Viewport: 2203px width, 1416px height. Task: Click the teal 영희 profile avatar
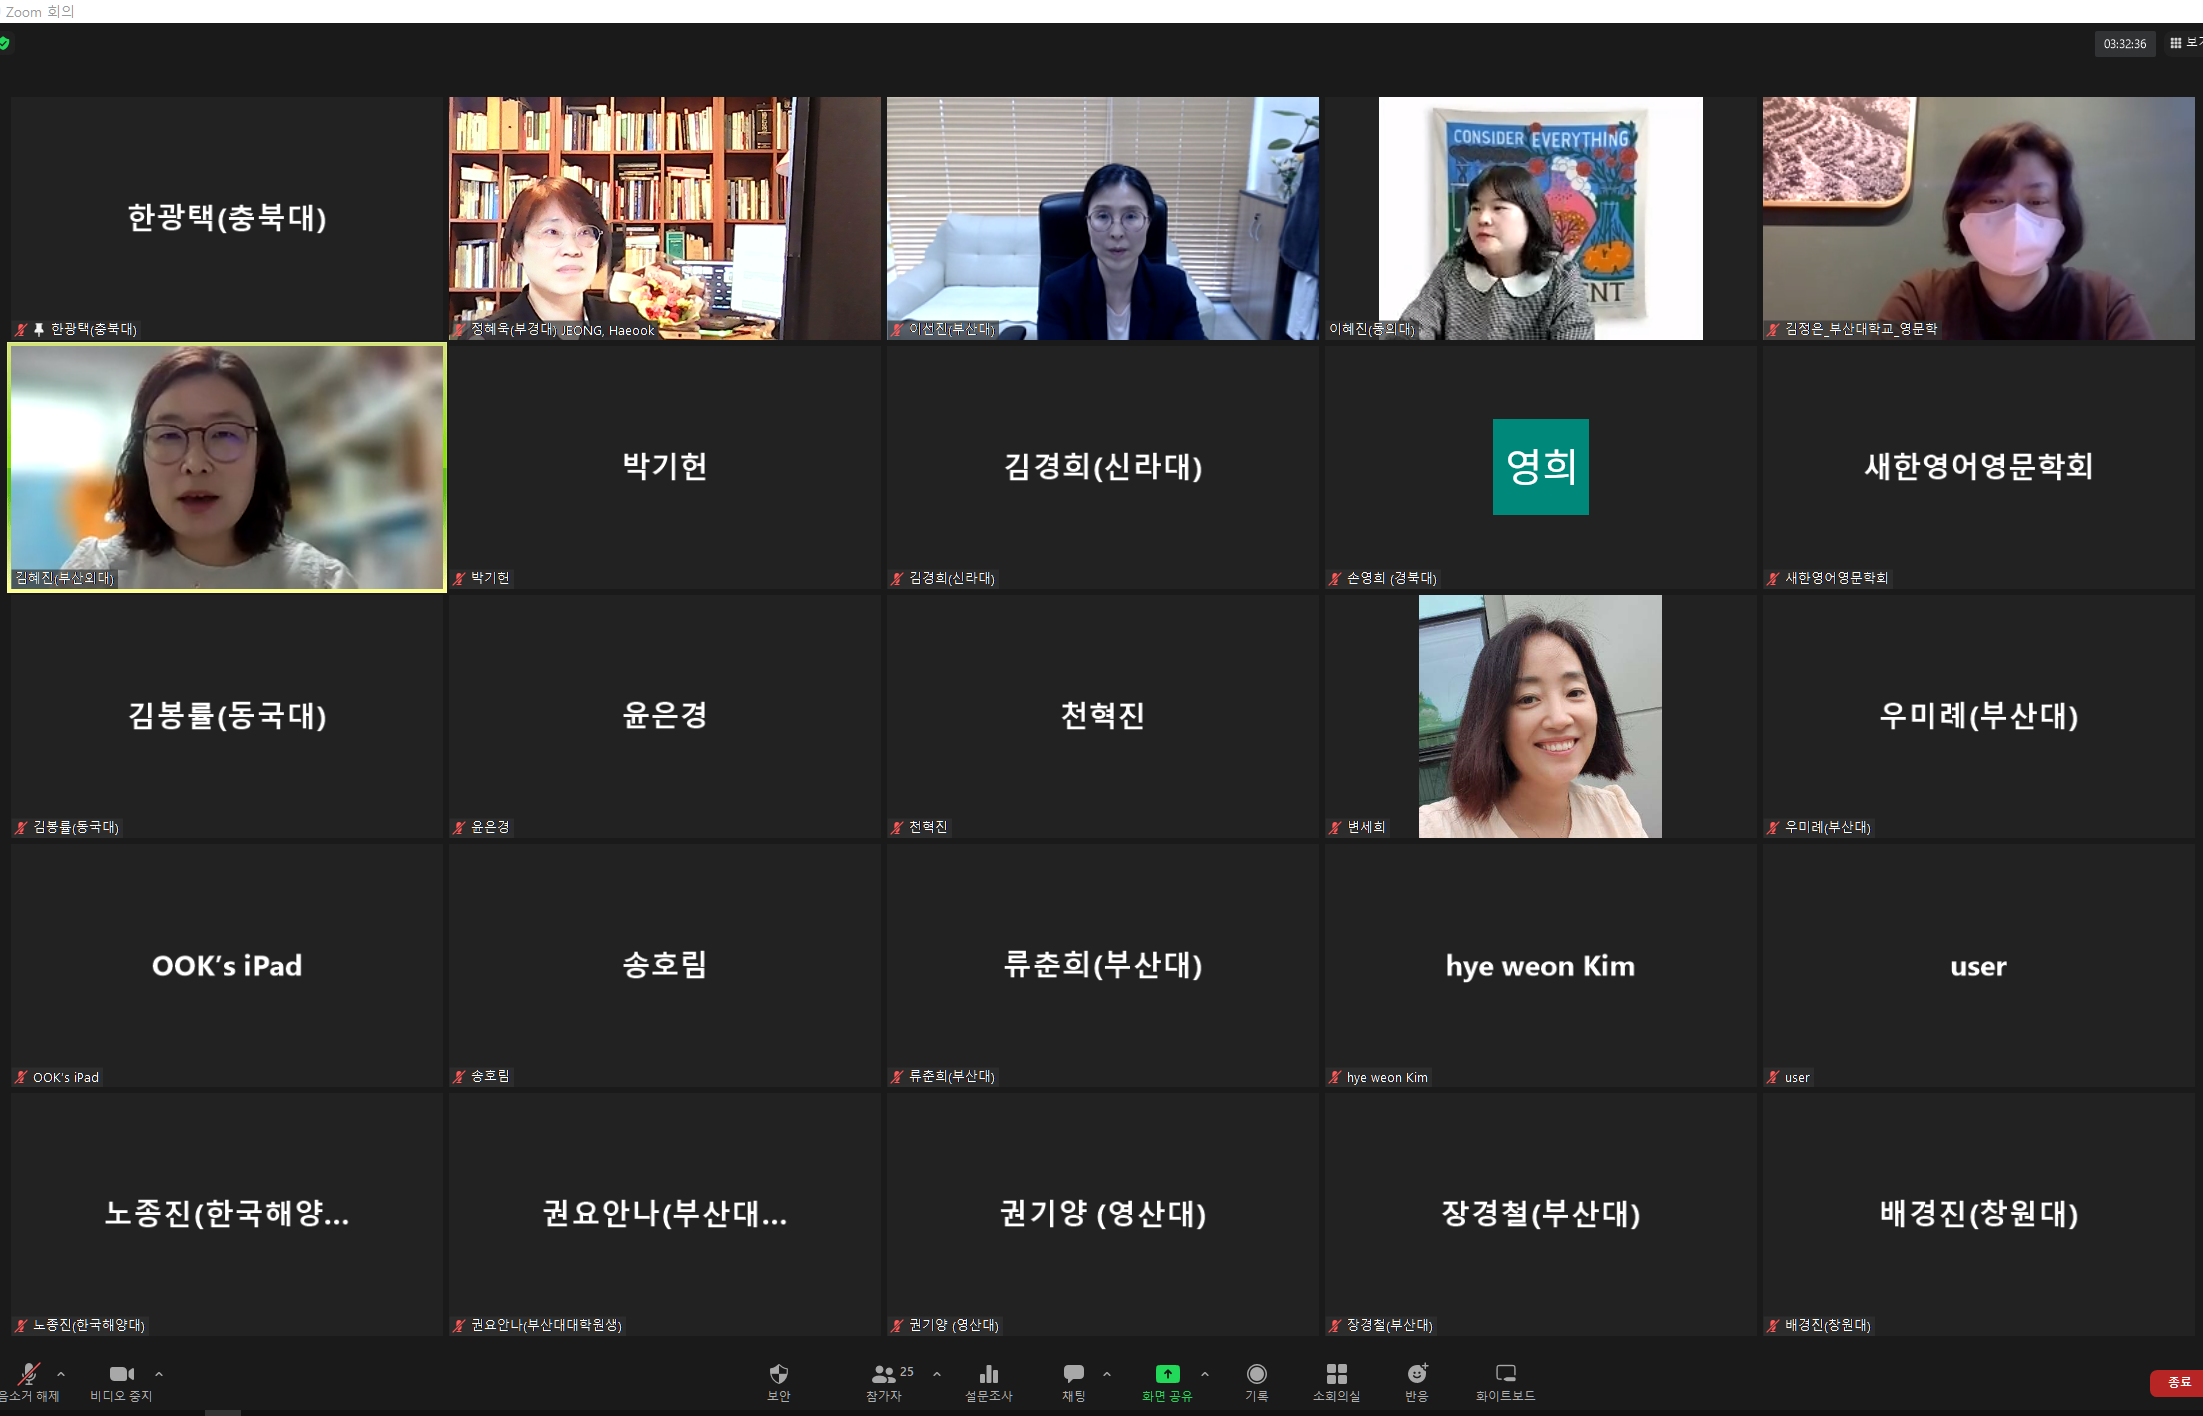coord(1540,467)
